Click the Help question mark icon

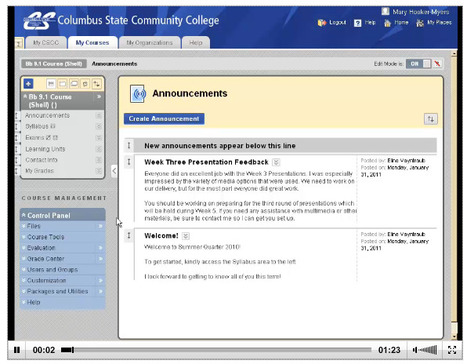(x=358, y=23)
